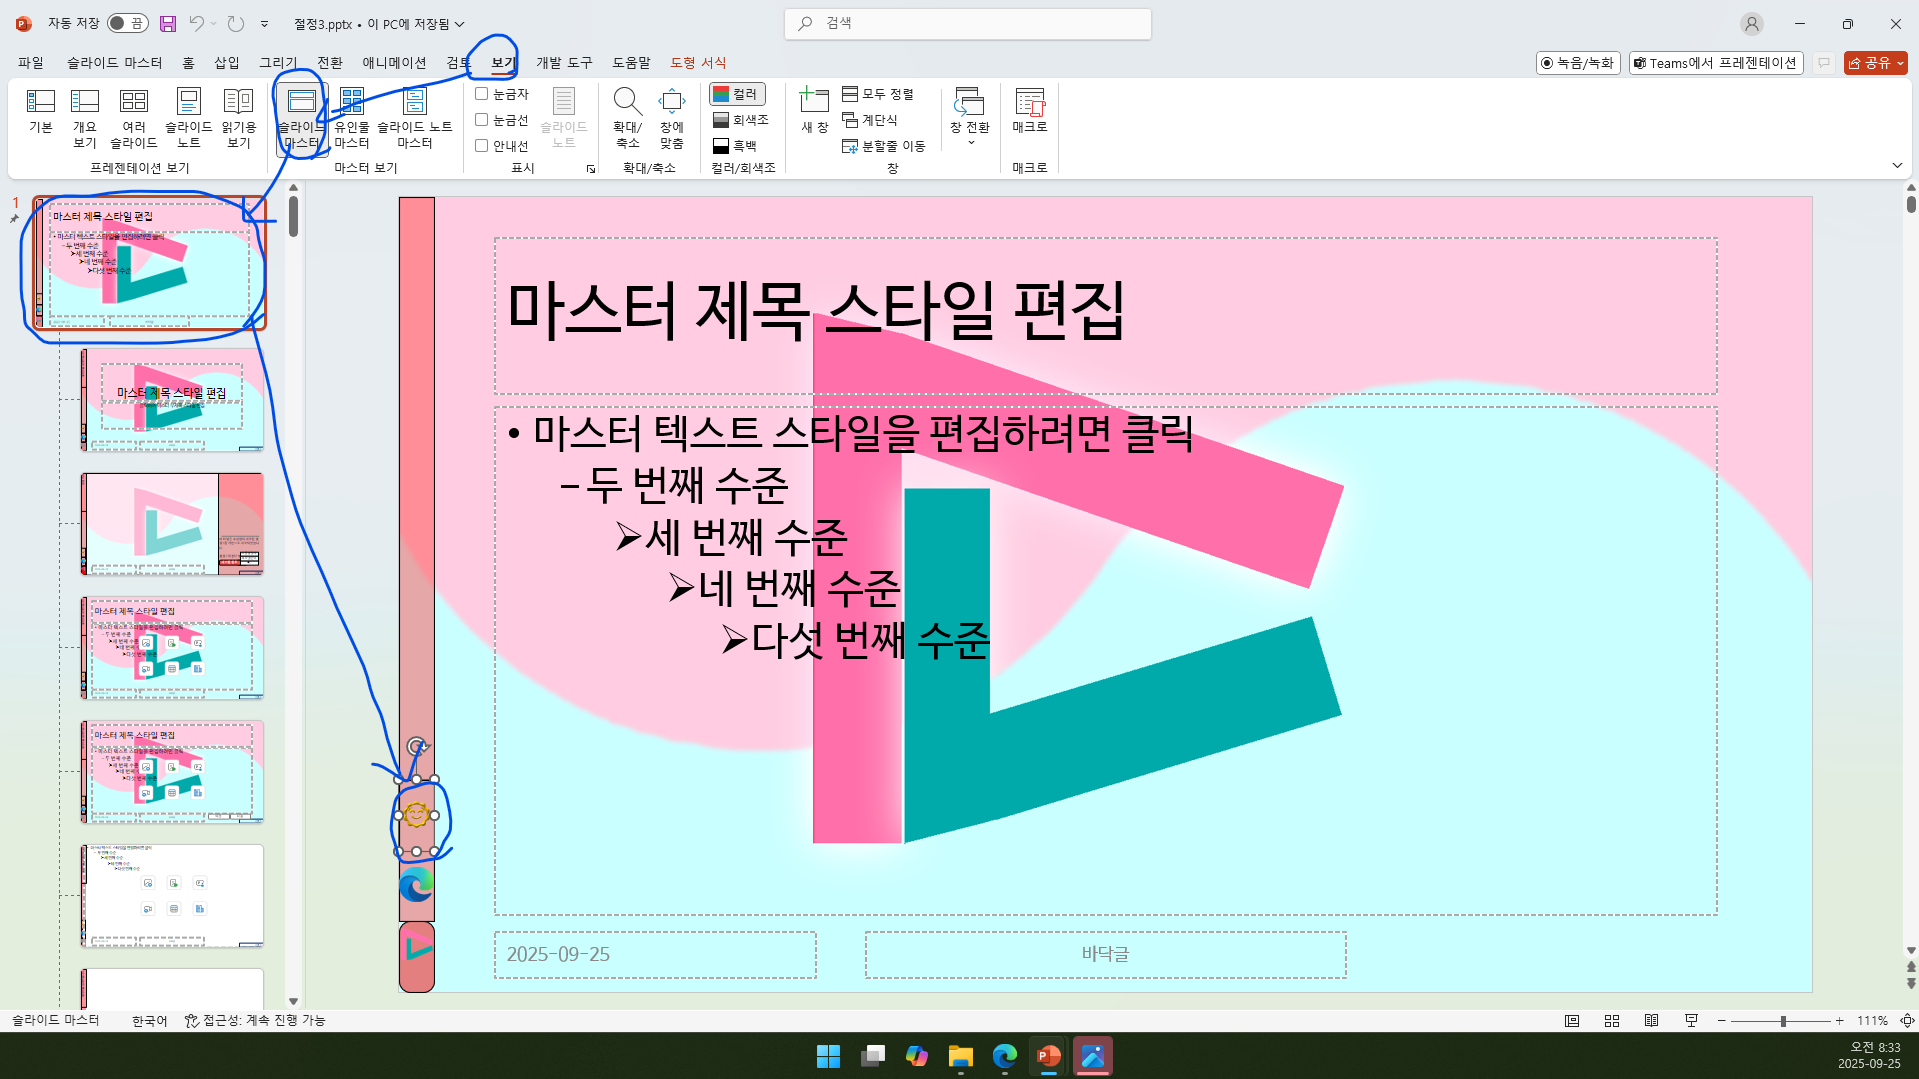Enable the 안내선 guides checkbox
1919x1079 pixels.
click(481, 144)
